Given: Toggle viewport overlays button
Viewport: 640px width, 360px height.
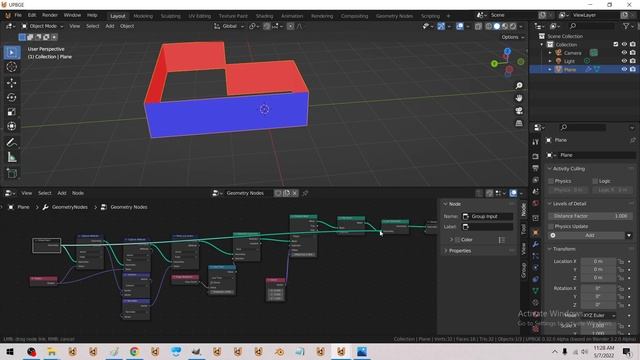Looking at the screenshot, I should [460, 26].
